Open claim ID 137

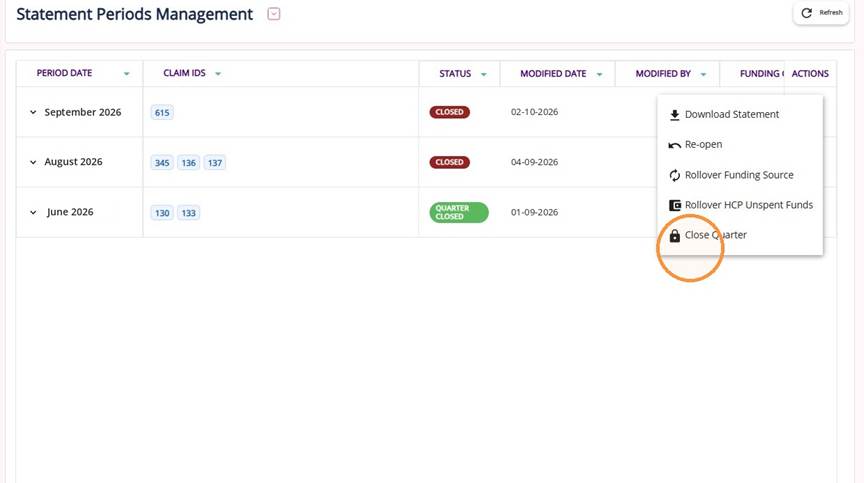(x=215, y=163)
